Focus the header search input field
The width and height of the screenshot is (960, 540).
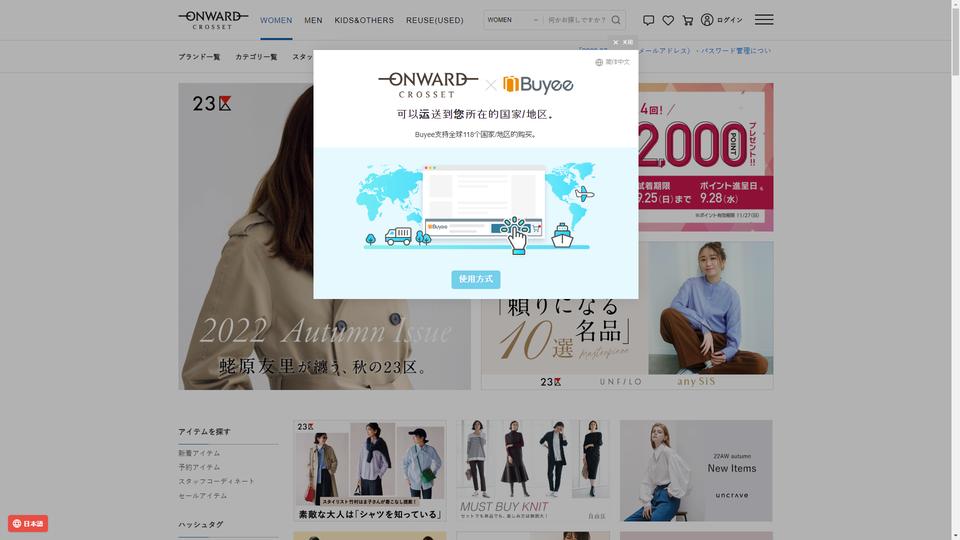click(x=576, y=20)
